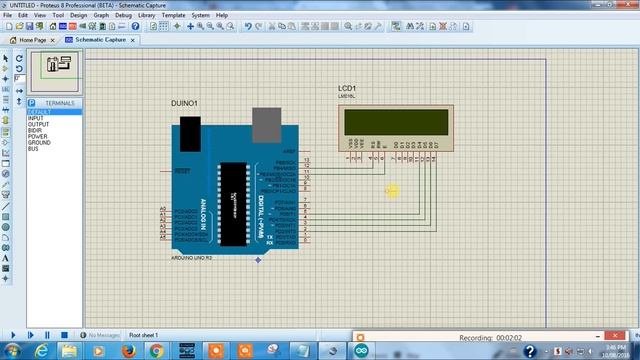
Task: Click the Rotate Clockwise button
Action: coord(19,58)
